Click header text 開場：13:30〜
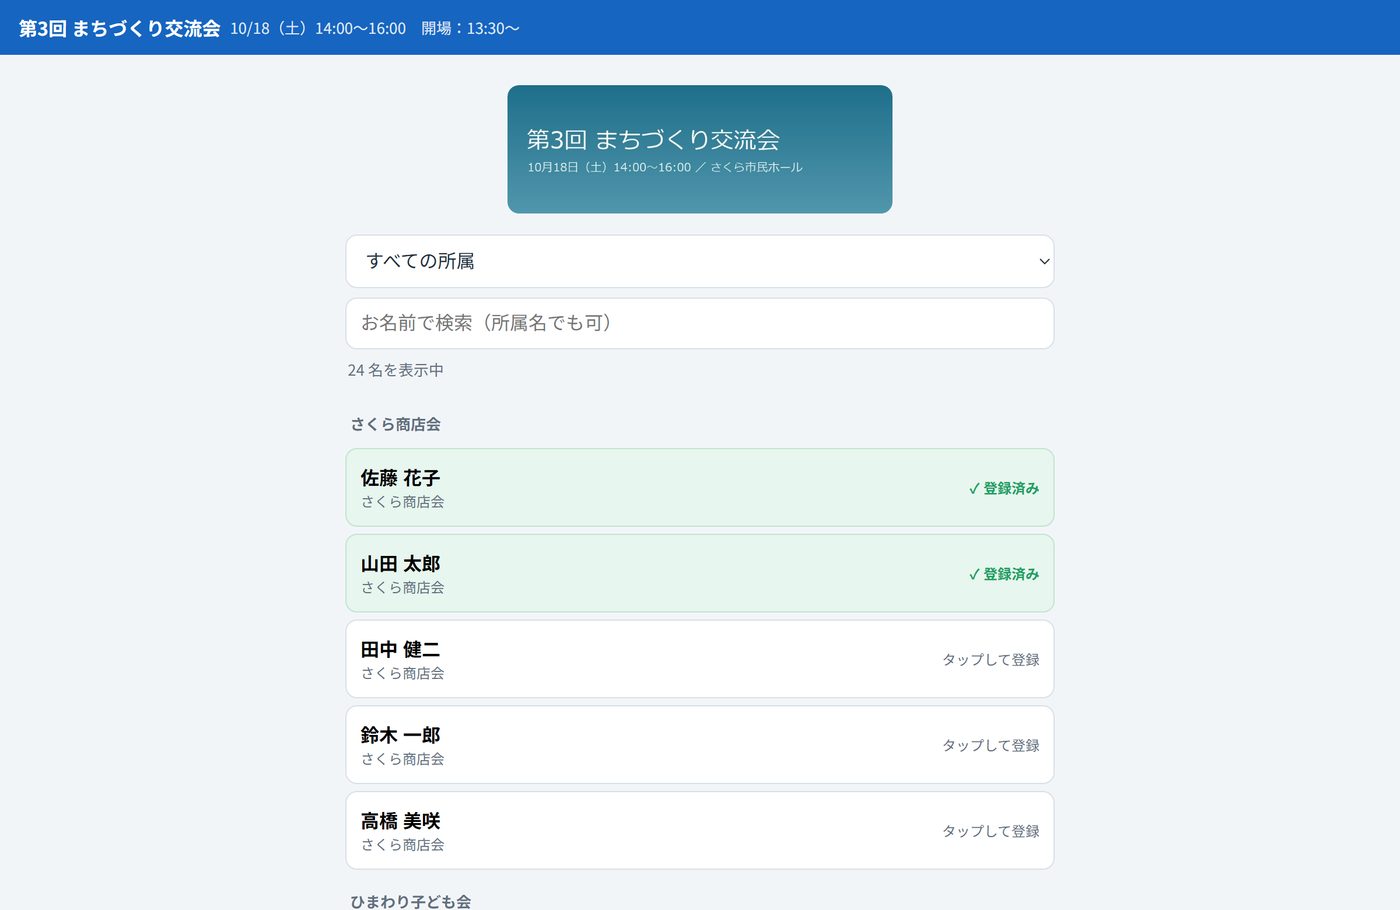 point(470,28)
